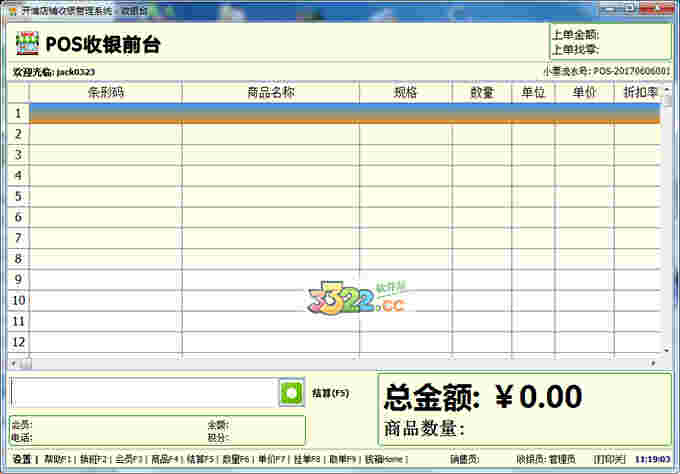The height and width of the screenshot is (474, 680).
Task: Select row 7 header in the grid
Action: click(18, 238)
